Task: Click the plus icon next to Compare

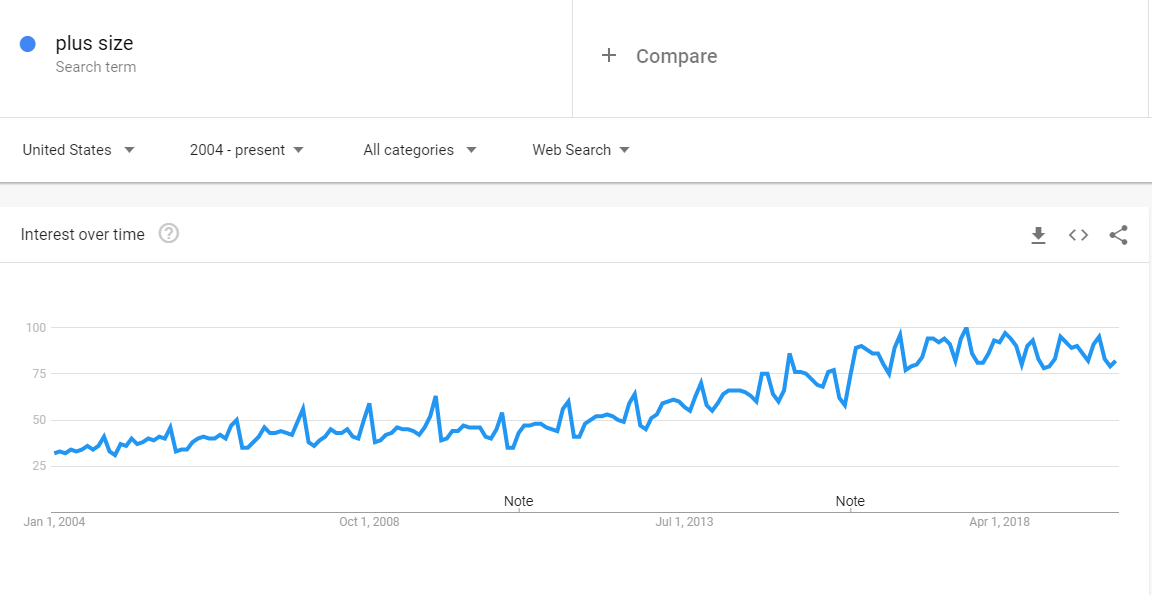Action: coord(608,55)
